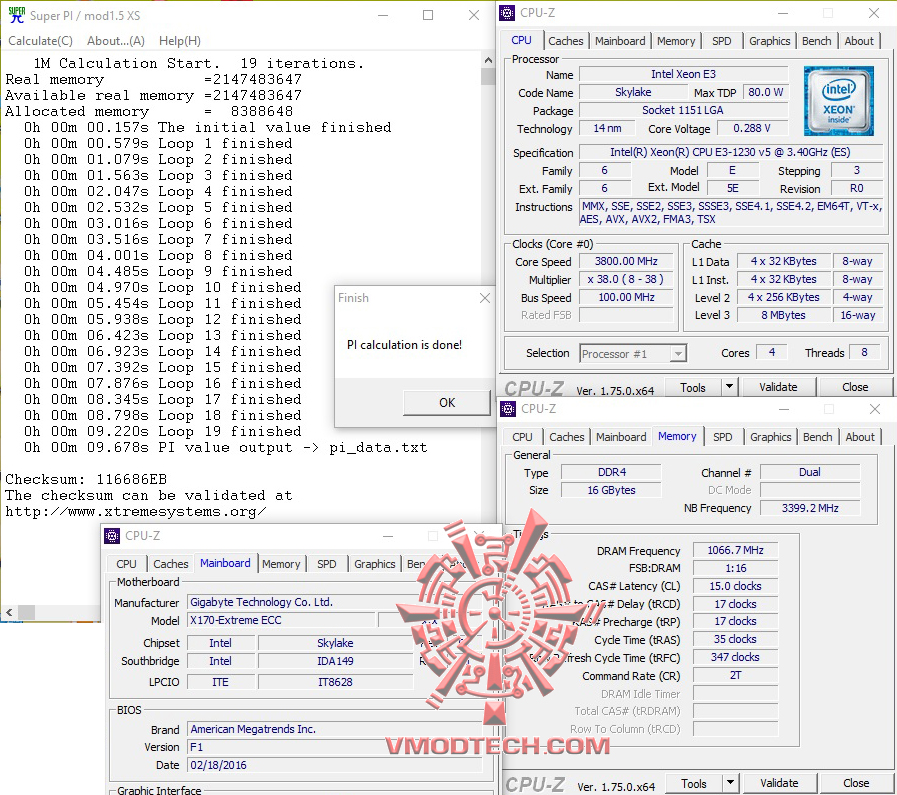Switch to Mainboard tab in Memory CPU-Z window
This screenshot has width=897, height=795.
(x=621, y=437)
